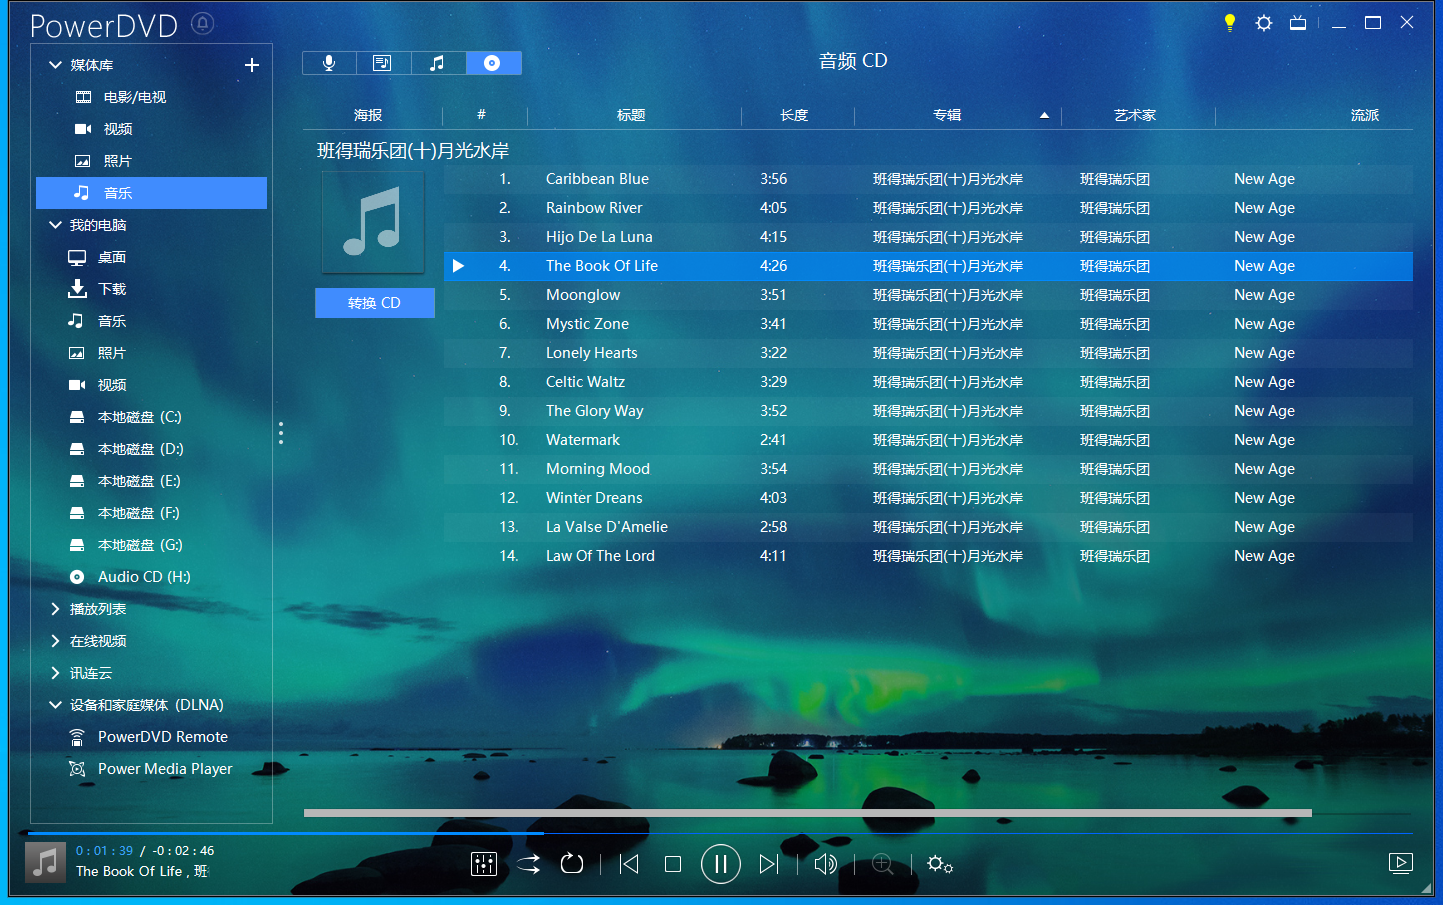
Task: Open playback settings gears icon
Action: pyautogui.click(x=940, y=864)
